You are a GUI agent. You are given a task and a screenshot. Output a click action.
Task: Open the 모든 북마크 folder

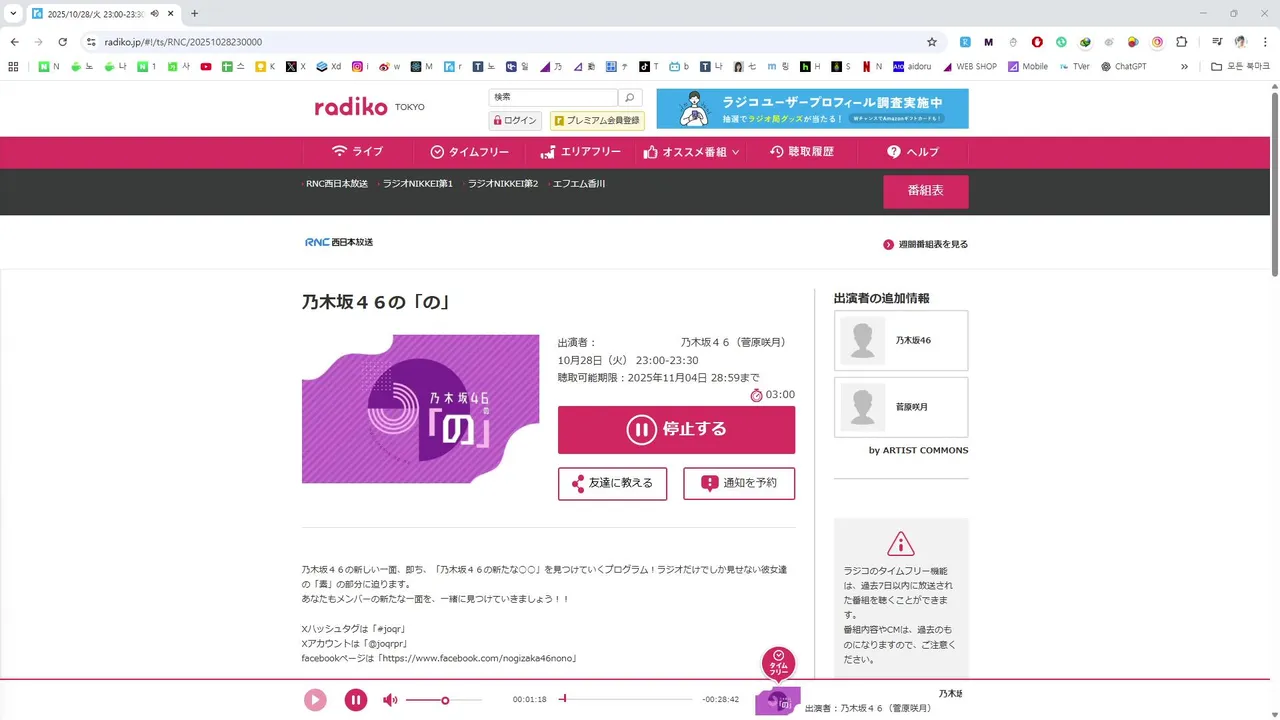[x=1241, y=67]
